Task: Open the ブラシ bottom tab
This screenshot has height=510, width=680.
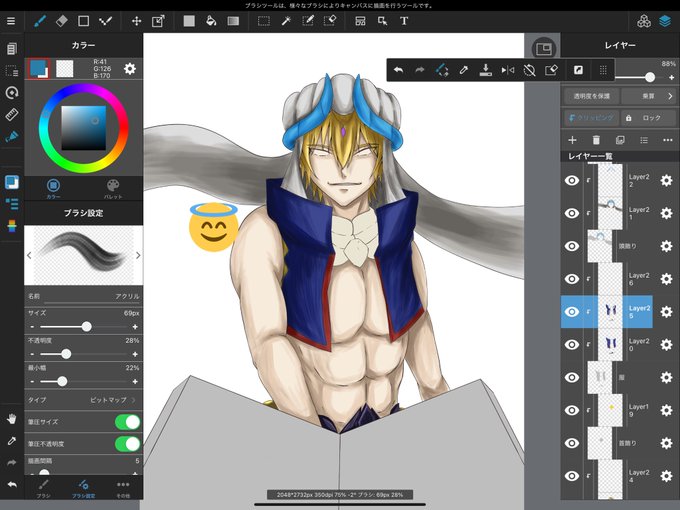Action: (43, 488)
